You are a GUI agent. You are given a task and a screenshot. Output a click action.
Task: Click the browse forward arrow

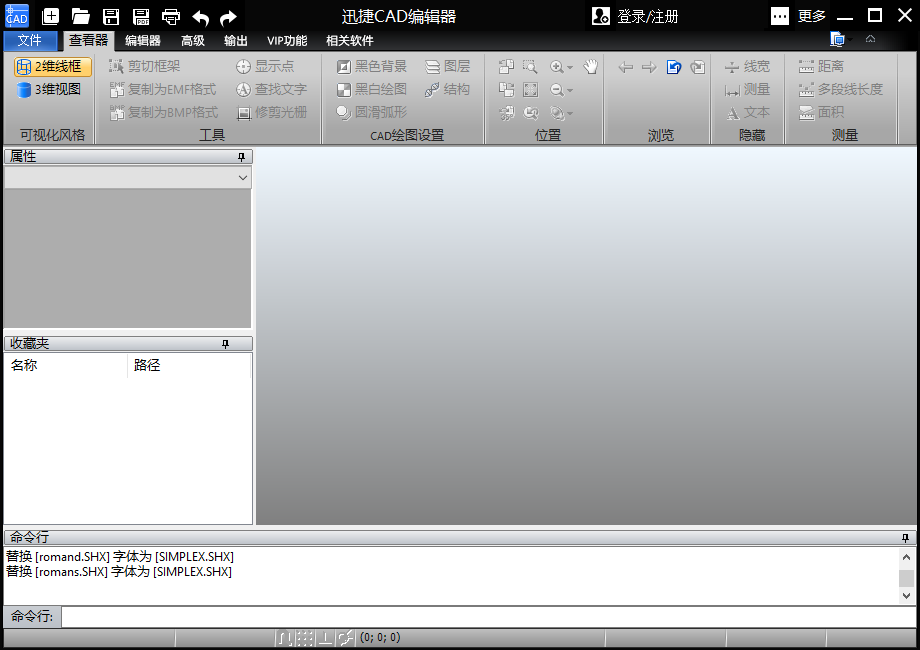coord(649,67)
